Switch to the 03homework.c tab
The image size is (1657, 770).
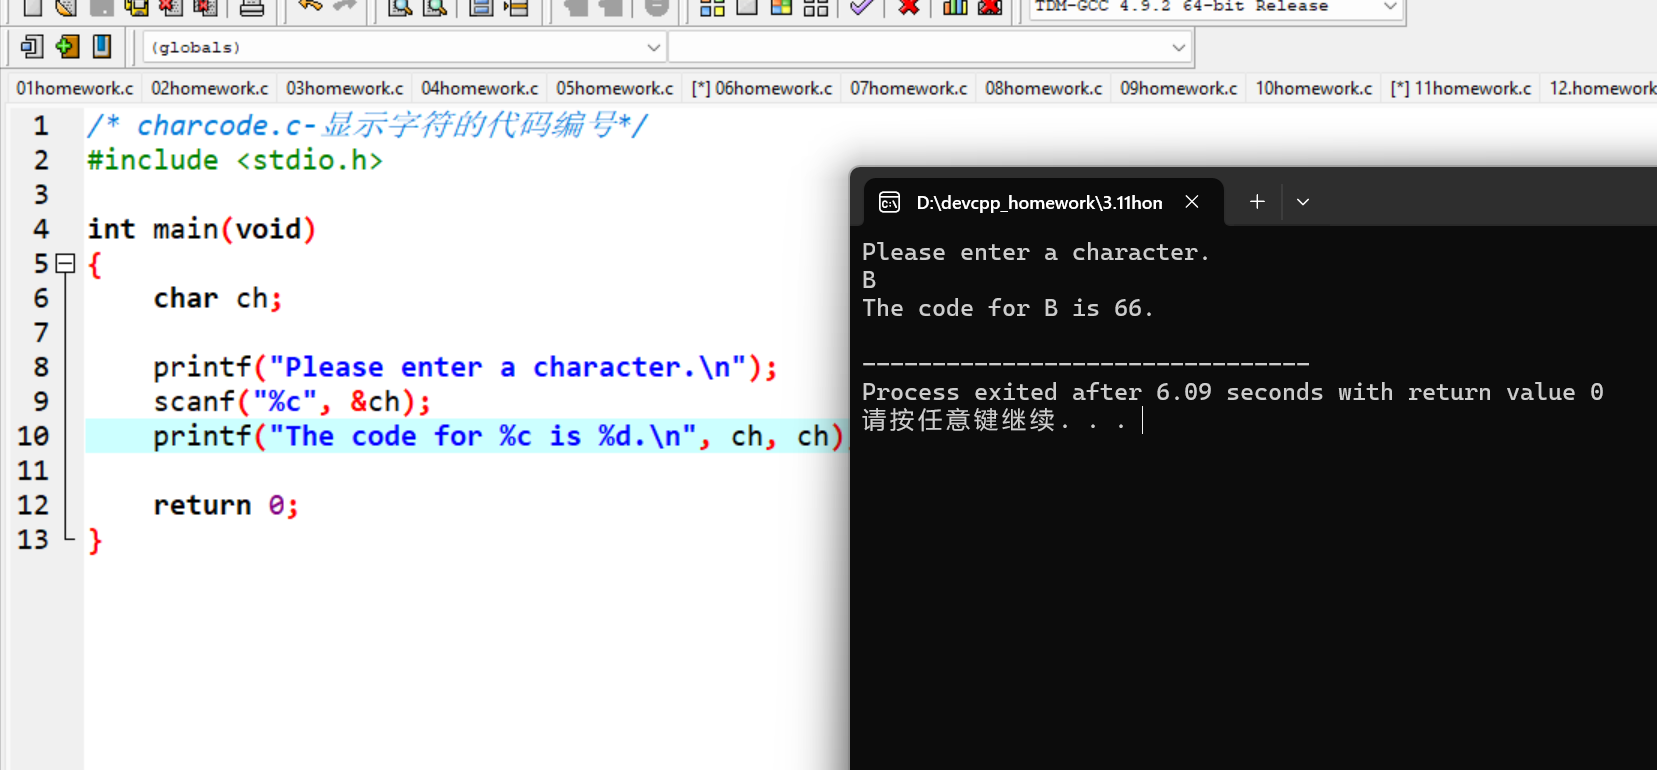[x=344, y=88]
